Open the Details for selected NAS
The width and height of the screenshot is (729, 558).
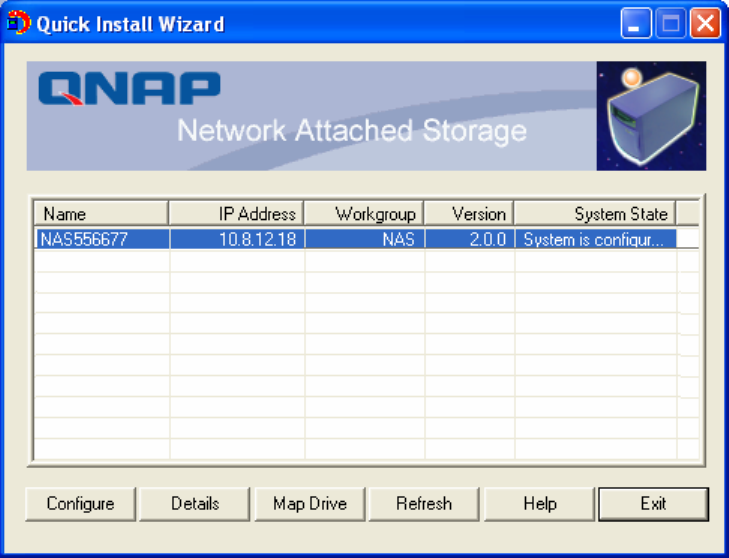pyautogui.click(x=195, y=504)
